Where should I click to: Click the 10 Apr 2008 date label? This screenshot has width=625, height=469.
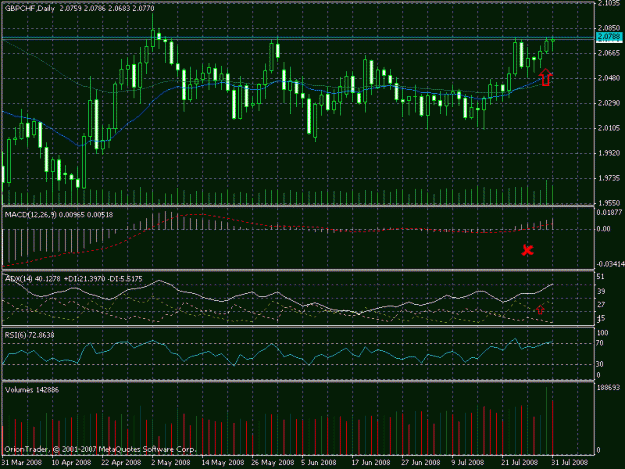71,463
